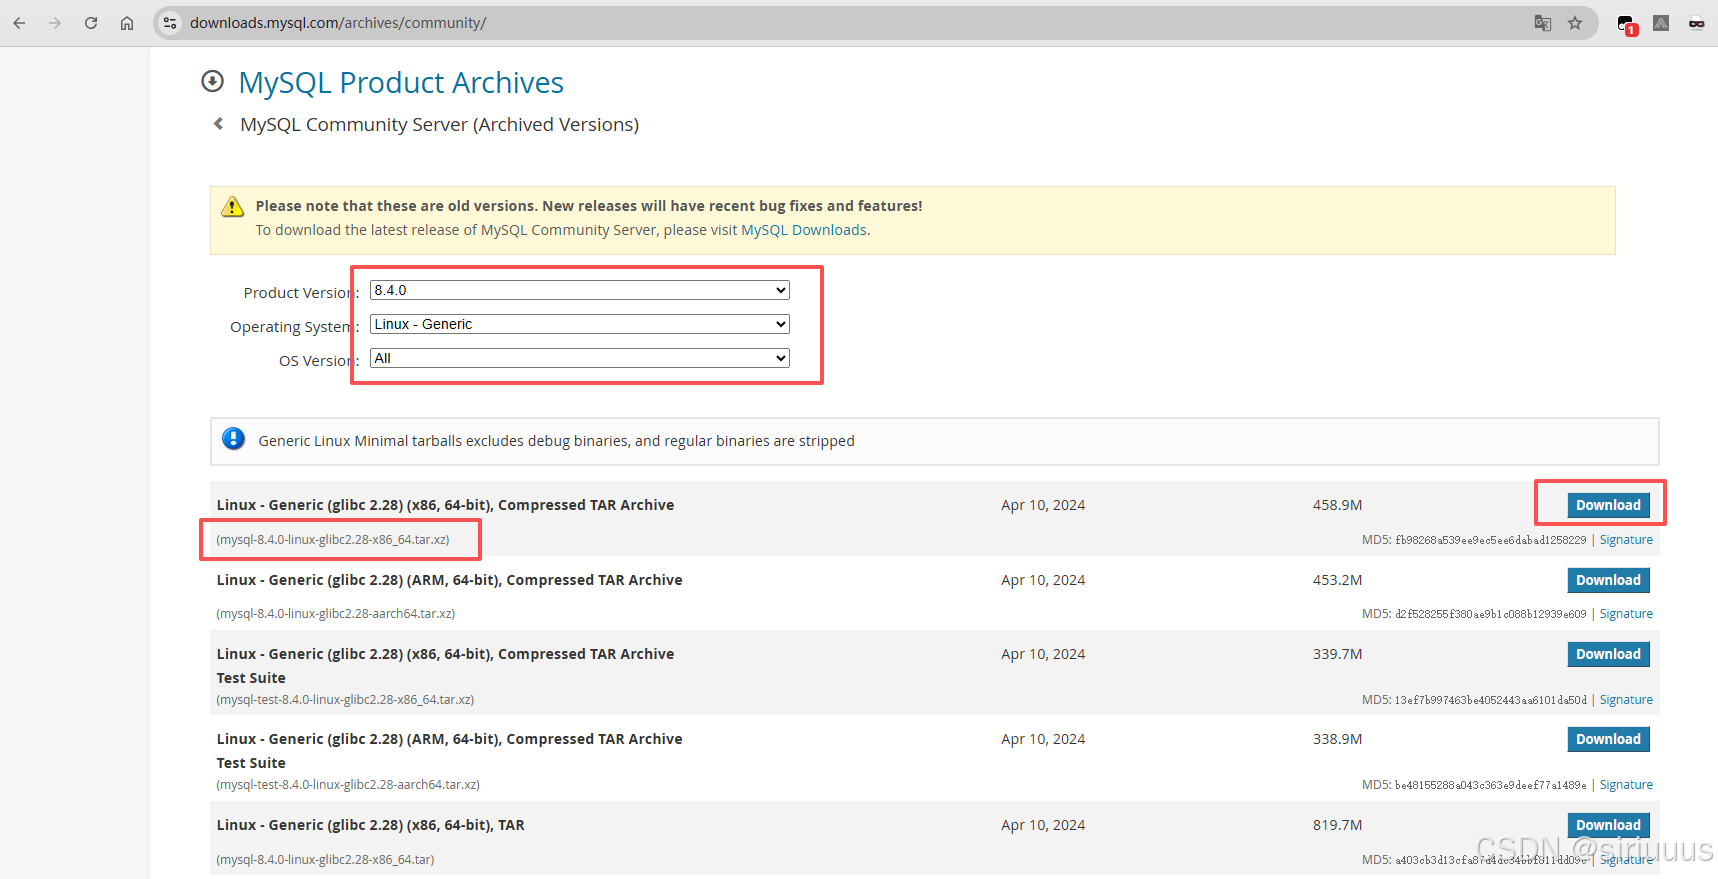Viewport: 1718px width, 879px height.
Task: Click filename mysql-test-8.4.0-linux-glibc2.28-x86_64.tar.xz text
Action: [345, 700]
